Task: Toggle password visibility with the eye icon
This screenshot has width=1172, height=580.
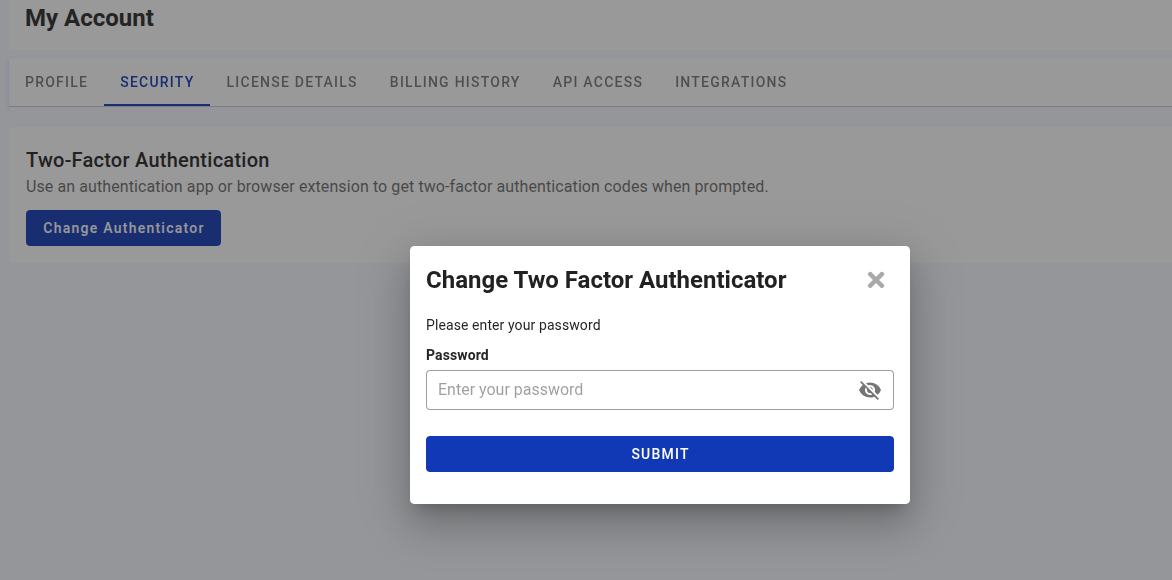Action: coord(869,390)
